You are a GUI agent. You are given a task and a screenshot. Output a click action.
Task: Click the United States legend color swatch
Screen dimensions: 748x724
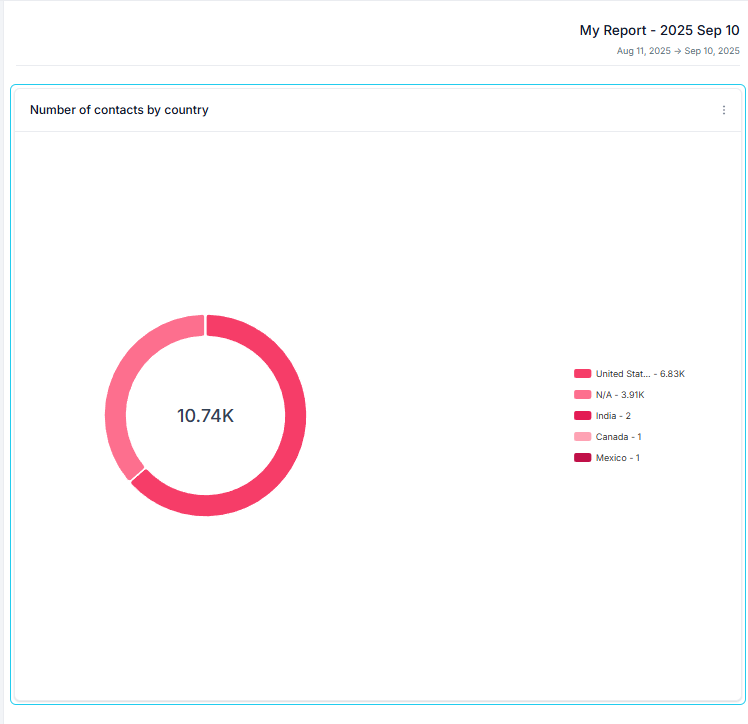[582, 373]
